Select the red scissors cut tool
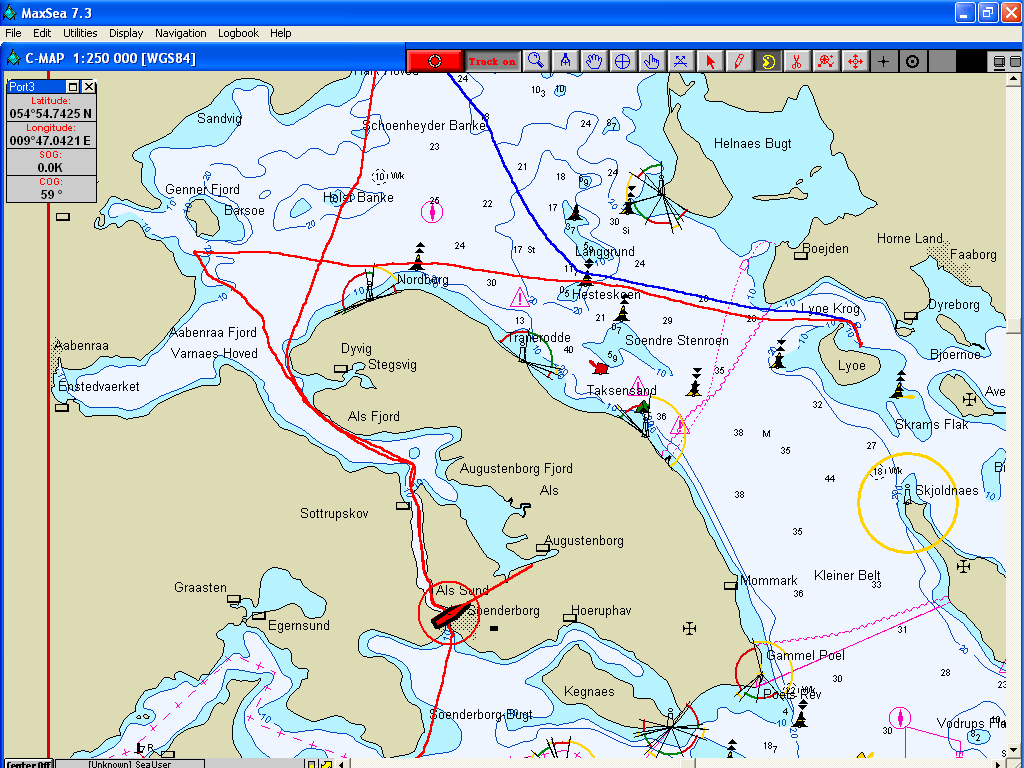The width and height of the screenshot is (1024, 768). 797,61
